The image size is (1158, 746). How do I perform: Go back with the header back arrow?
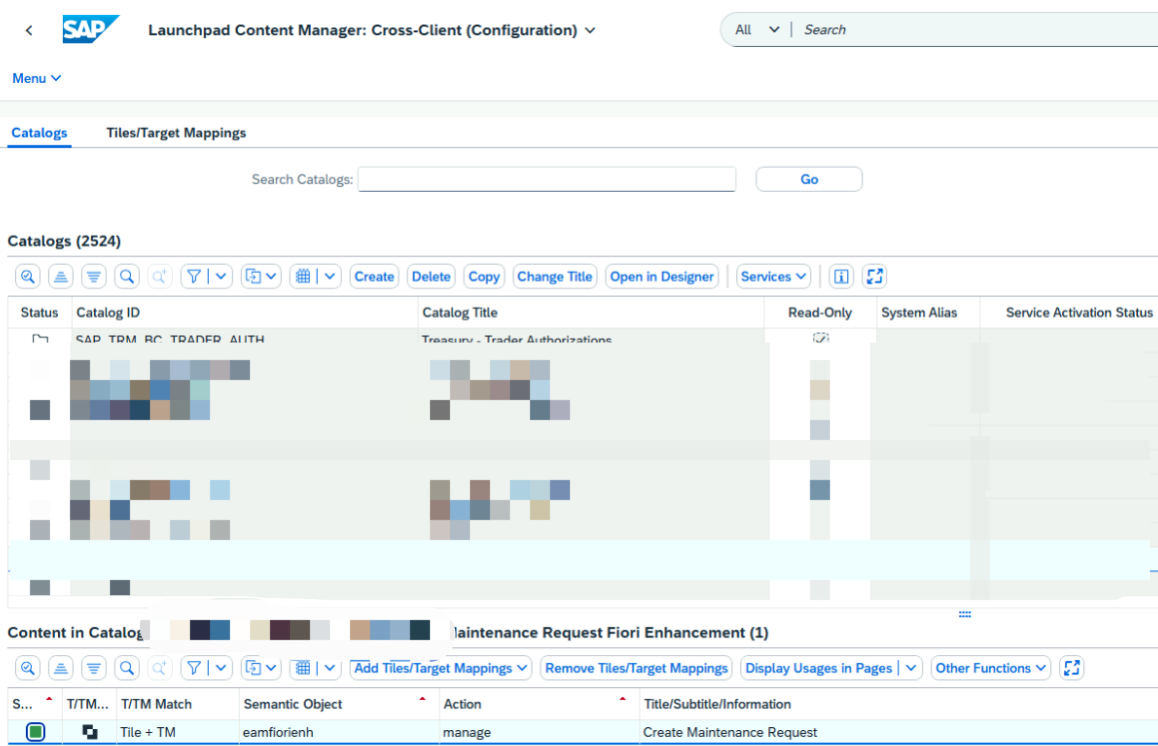[29, 30]
